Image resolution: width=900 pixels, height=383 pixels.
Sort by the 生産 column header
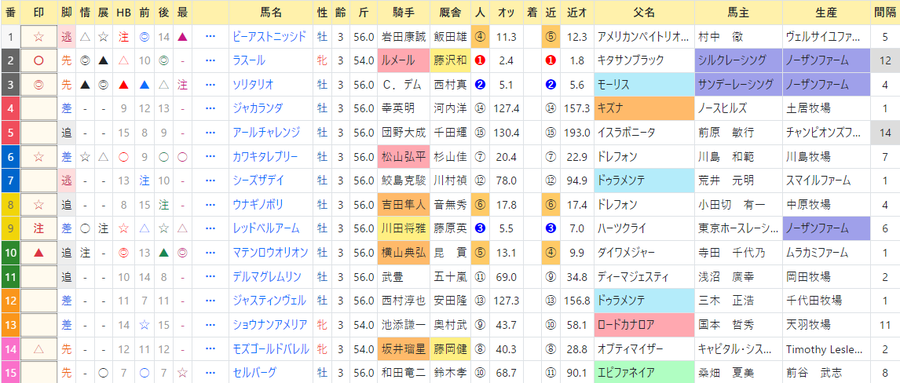(x=827, y=12)
